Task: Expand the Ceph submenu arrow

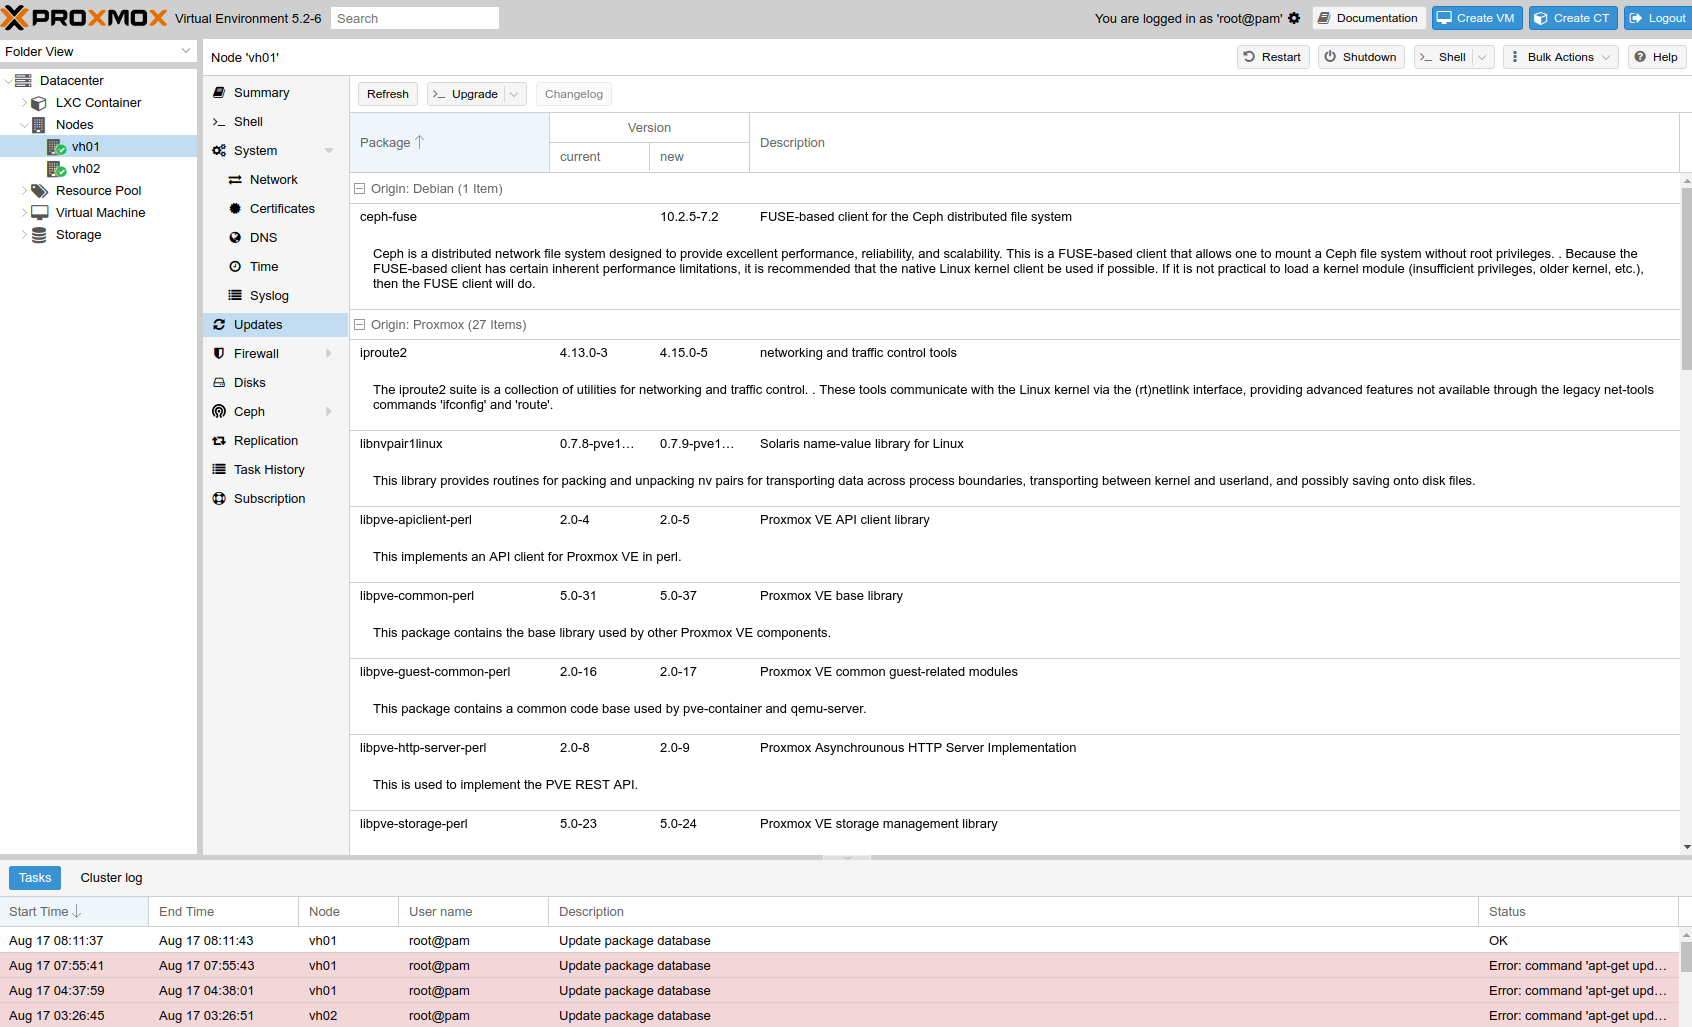Action: tap(329, 411)
